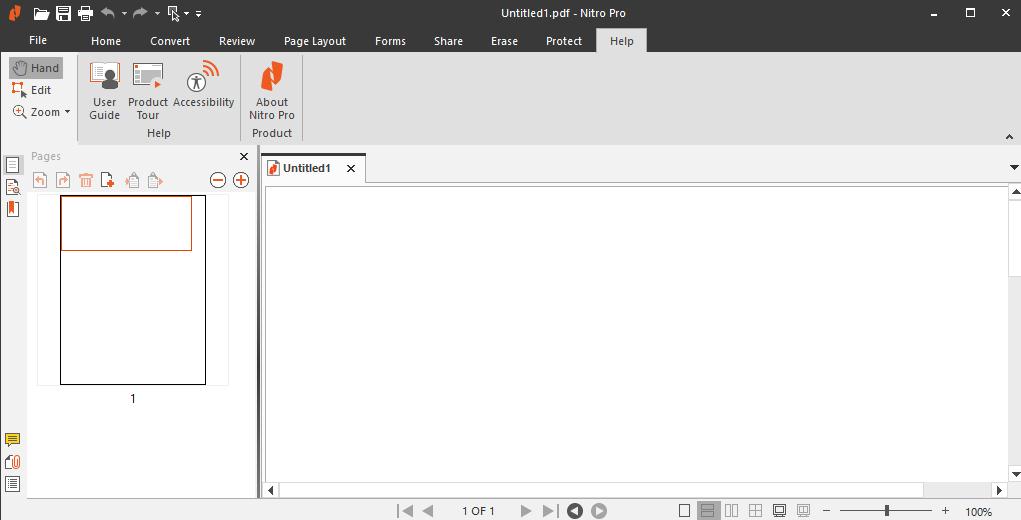Select the page 1 thumbnail
This screenshot has height=520, width=1021.
[133, 290]
